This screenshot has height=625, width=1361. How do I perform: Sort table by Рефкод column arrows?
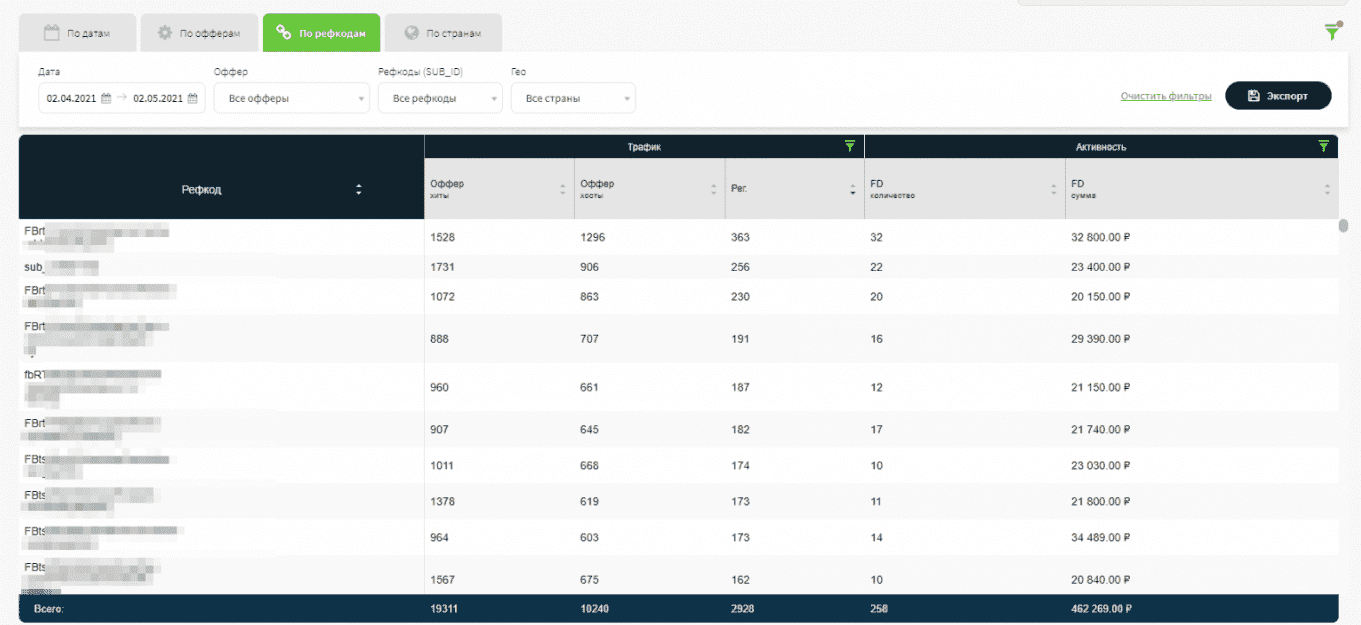click(x=359, y=189)
